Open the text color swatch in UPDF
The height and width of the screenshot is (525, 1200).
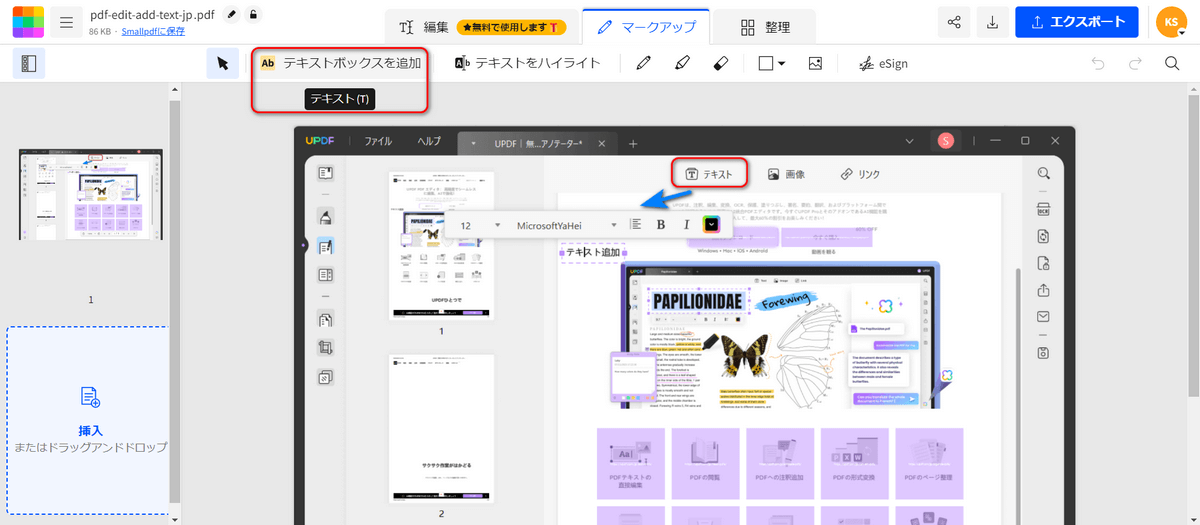711,225
